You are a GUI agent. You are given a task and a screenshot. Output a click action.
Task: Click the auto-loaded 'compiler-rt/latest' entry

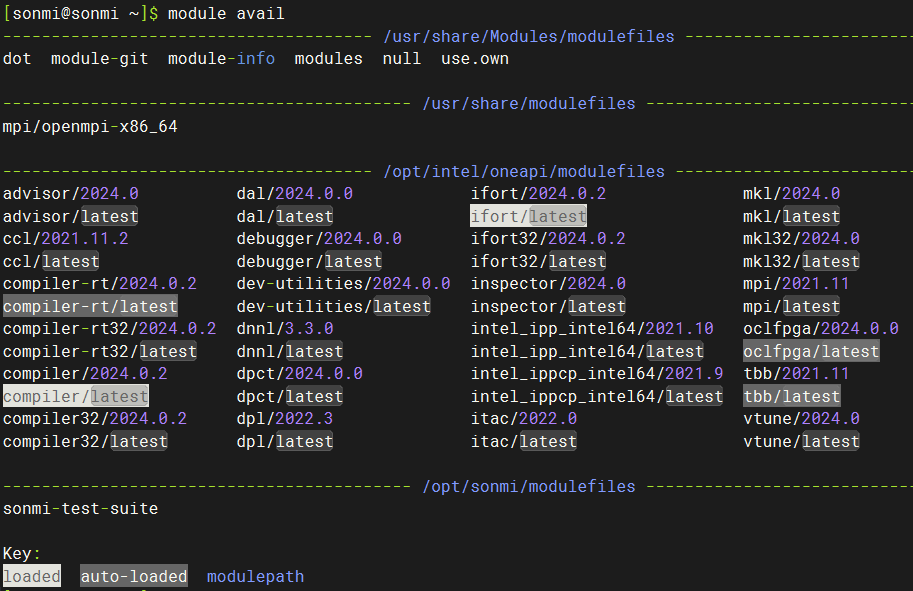click(x=90, y=306)
